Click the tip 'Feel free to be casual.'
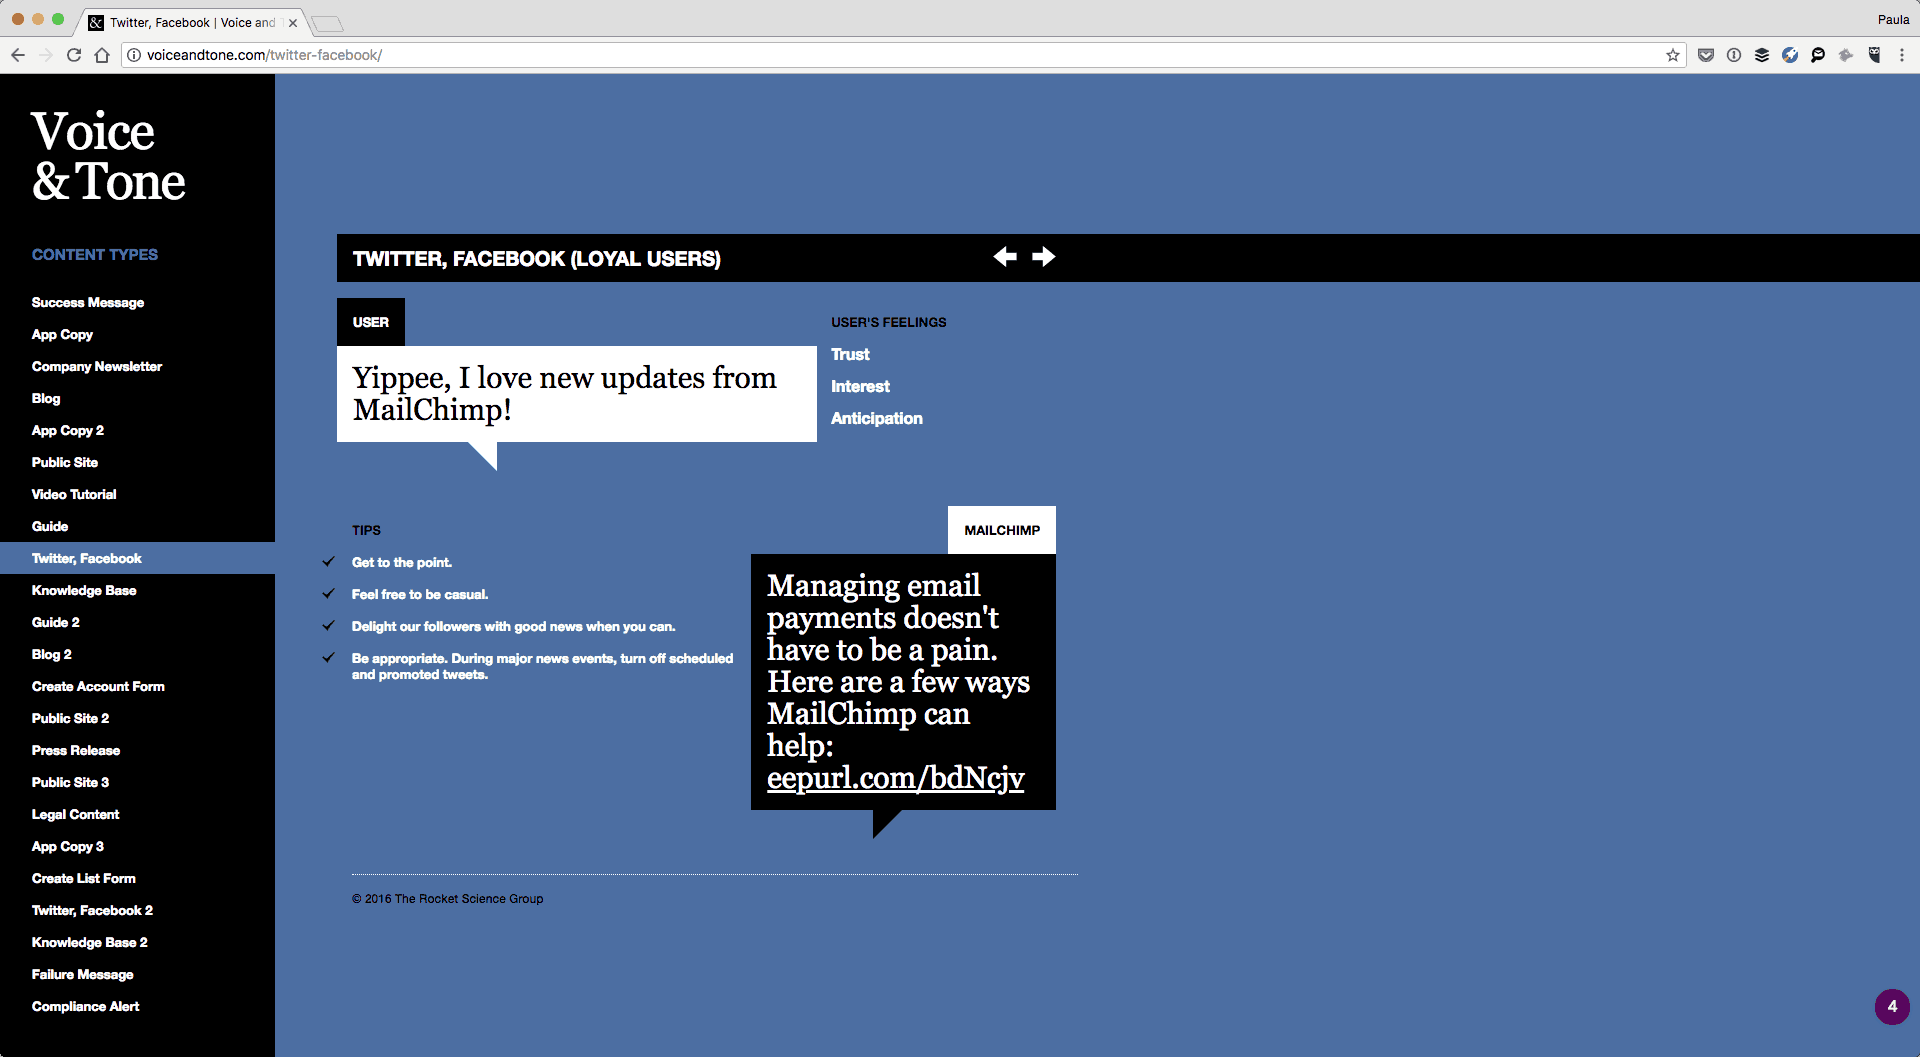The height and width of the screenshot is (1057, 1920). (x=420, y=594)
